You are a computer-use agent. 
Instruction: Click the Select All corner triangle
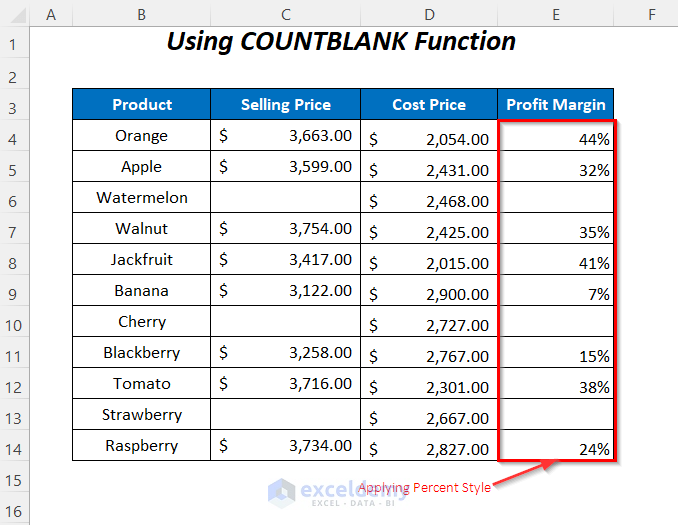point(17,16)
